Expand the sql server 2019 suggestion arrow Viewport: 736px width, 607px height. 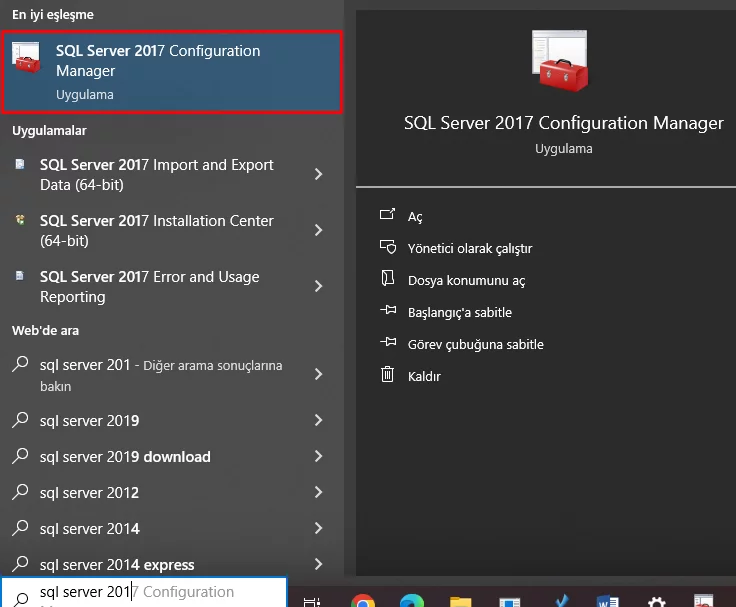319,420
